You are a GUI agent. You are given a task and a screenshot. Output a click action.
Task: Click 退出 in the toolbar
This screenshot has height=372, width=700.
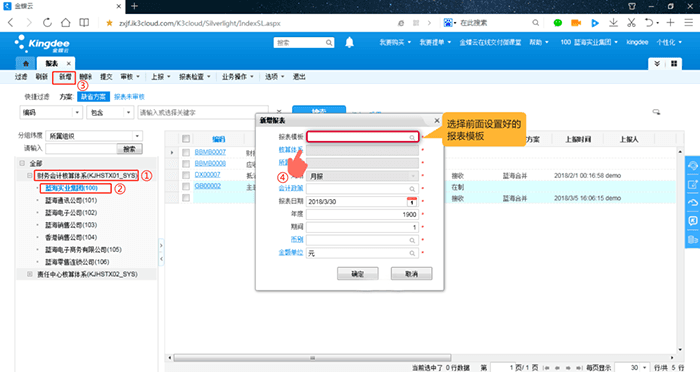pyautogui.click(x=299, y=77)
